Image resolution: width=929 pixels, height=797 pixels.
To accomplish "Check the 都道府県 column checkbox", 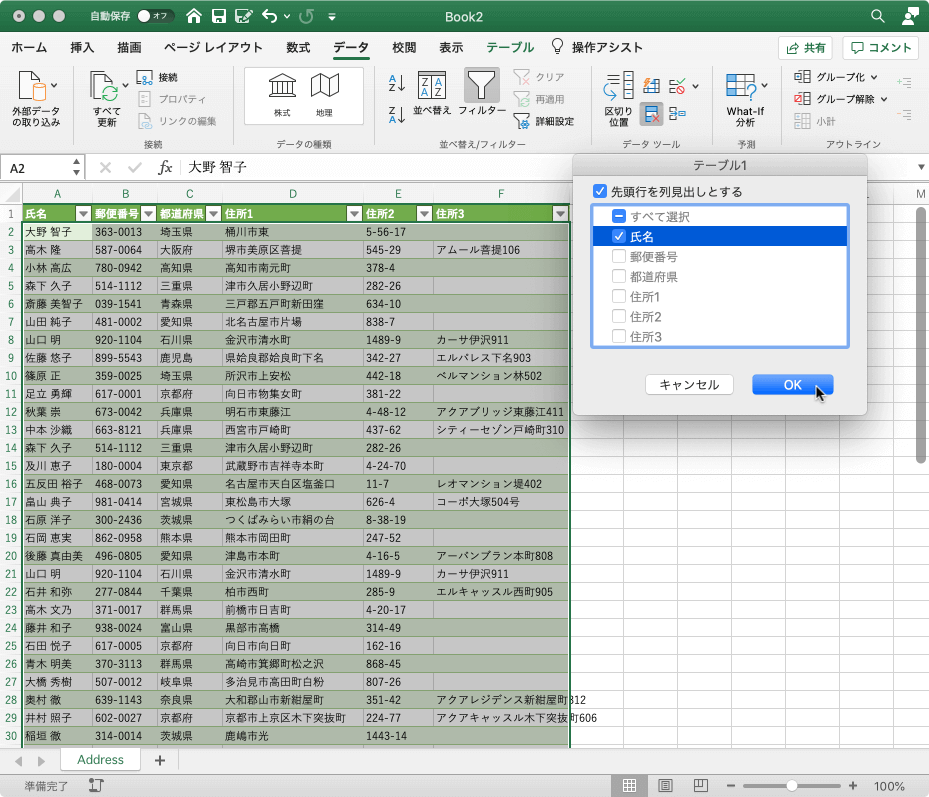I will pyautogui.click(x=619, y=277).
